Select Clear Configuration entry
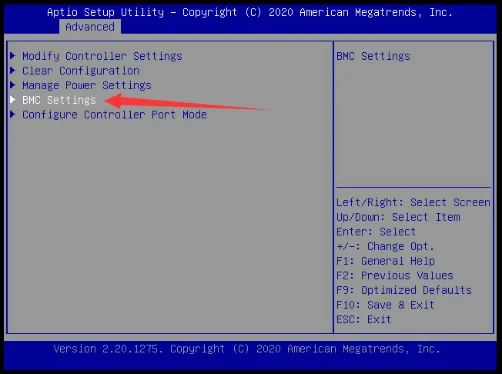 tap(81, 71)
